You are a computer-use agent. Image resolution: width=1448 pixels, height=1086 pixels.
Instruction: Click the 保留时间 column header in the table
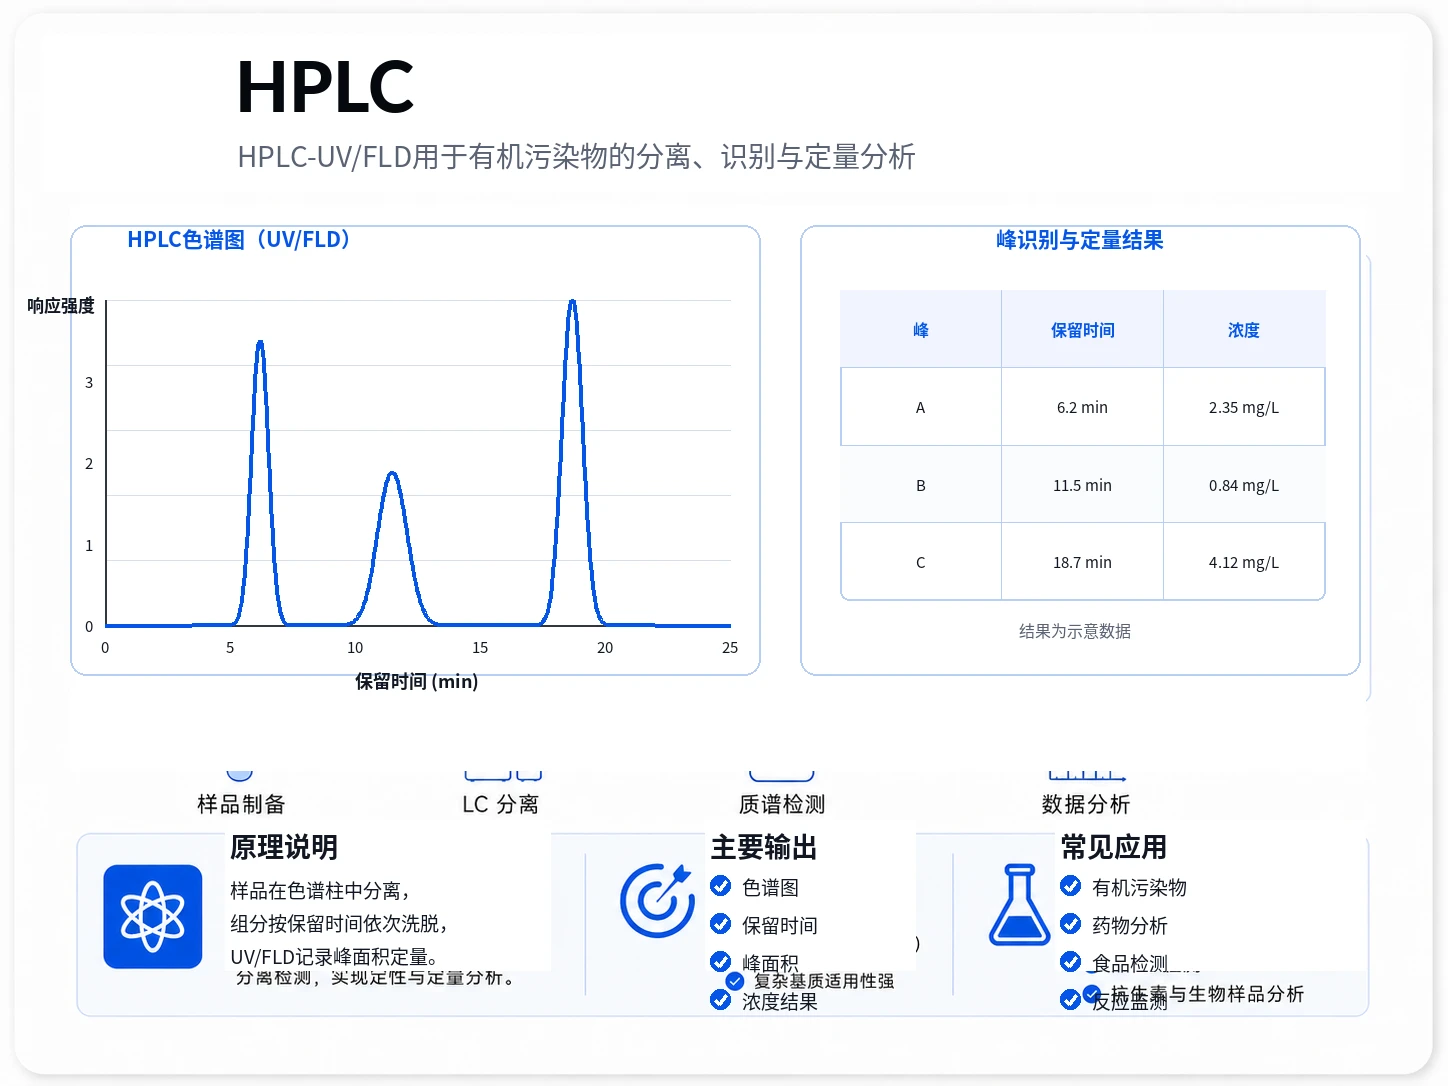coord(1083,330)
